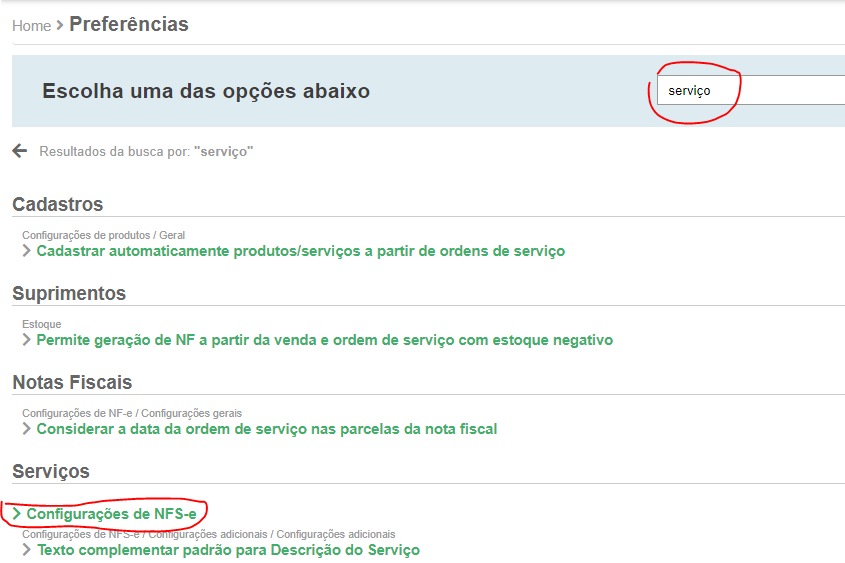Click the Cadastros section heading
Screen dimensions: 845x563
[58, 204]
